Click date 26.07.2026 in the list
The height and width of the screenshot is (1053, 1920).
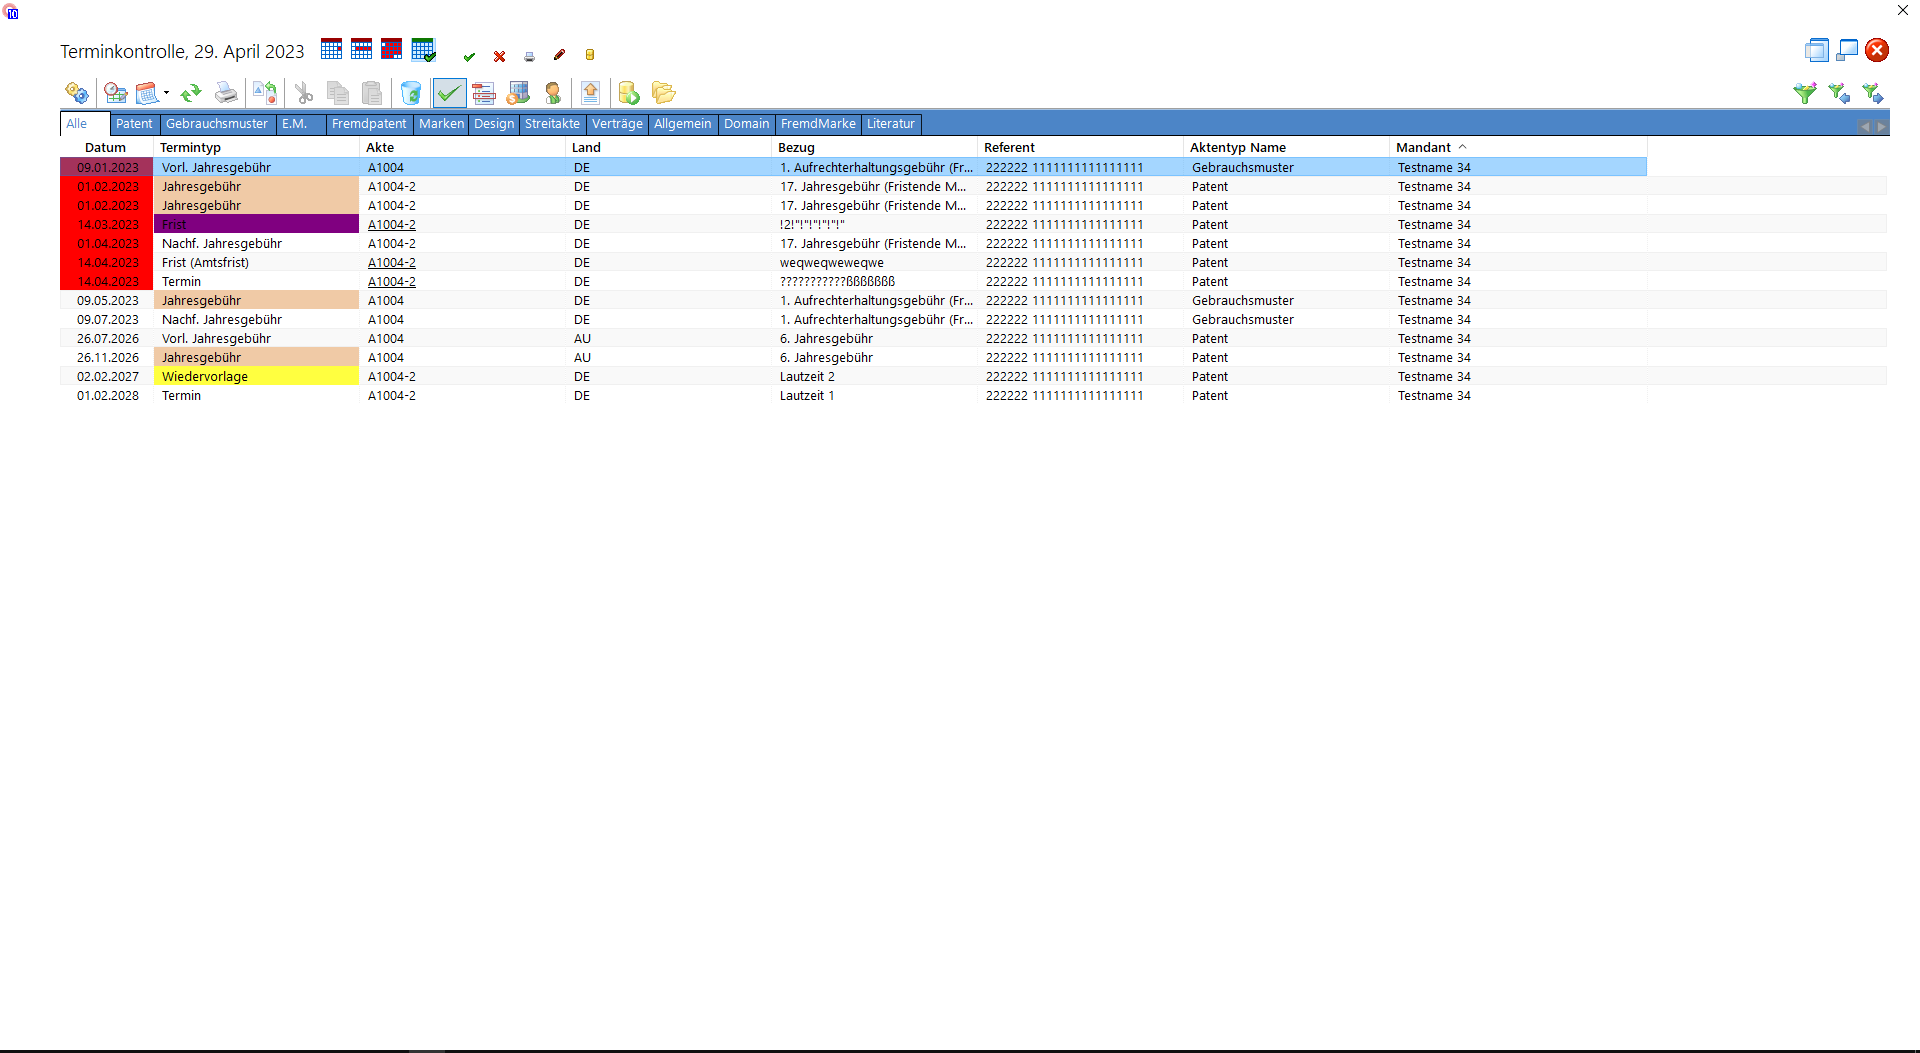108,339
